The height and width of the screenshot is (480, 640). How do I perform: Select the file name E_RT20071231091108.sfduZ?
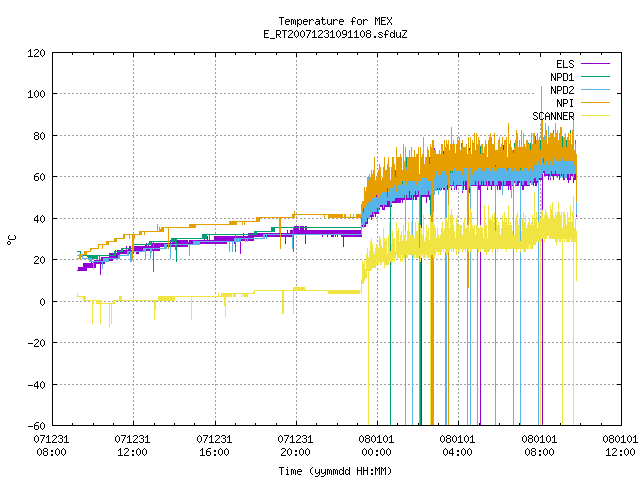tap(336, 34)
